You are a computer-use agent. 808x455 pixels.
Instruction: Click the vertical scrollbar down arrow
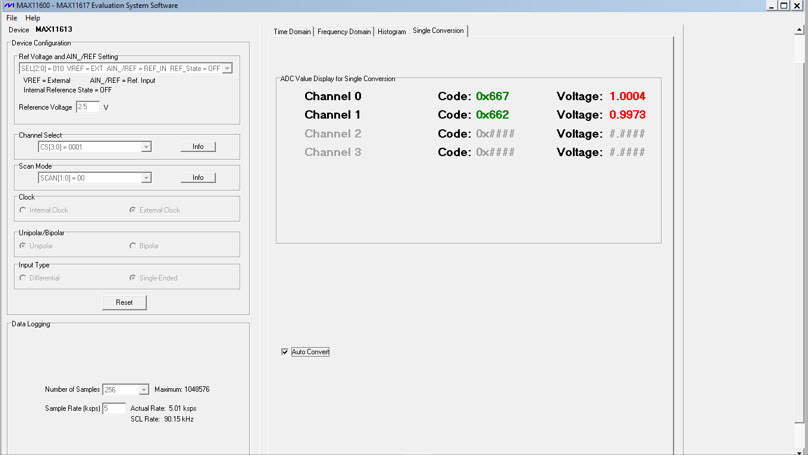(x=799, y=451)
